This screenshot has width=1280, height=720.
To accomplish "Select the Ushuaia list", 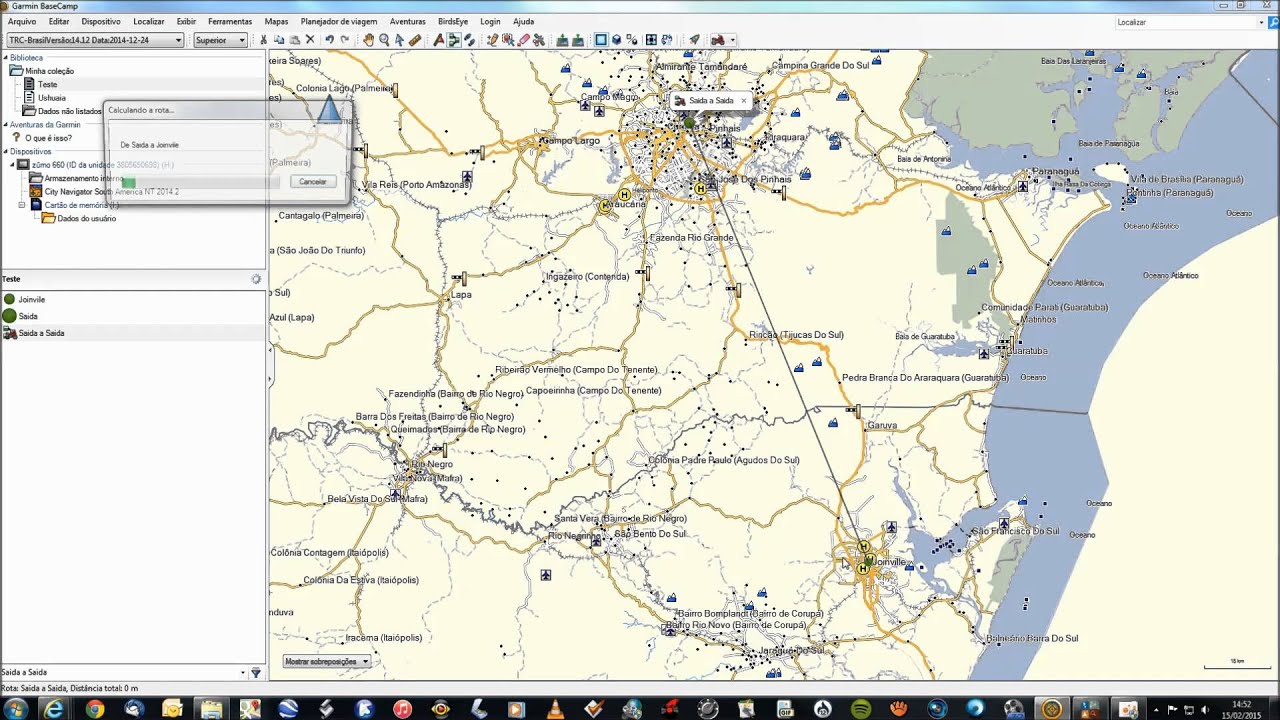I will coord(52,98).
